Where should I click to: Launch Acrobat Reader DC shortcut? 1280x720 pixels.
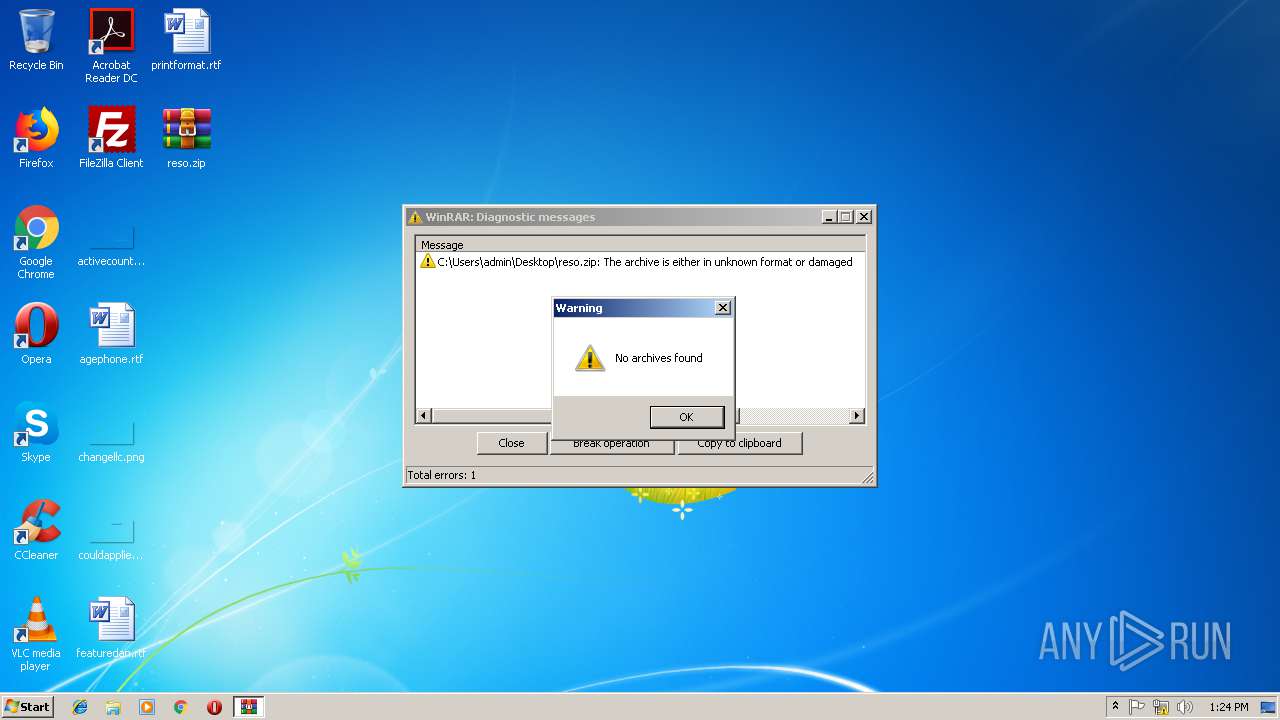[x=111, y=46]
